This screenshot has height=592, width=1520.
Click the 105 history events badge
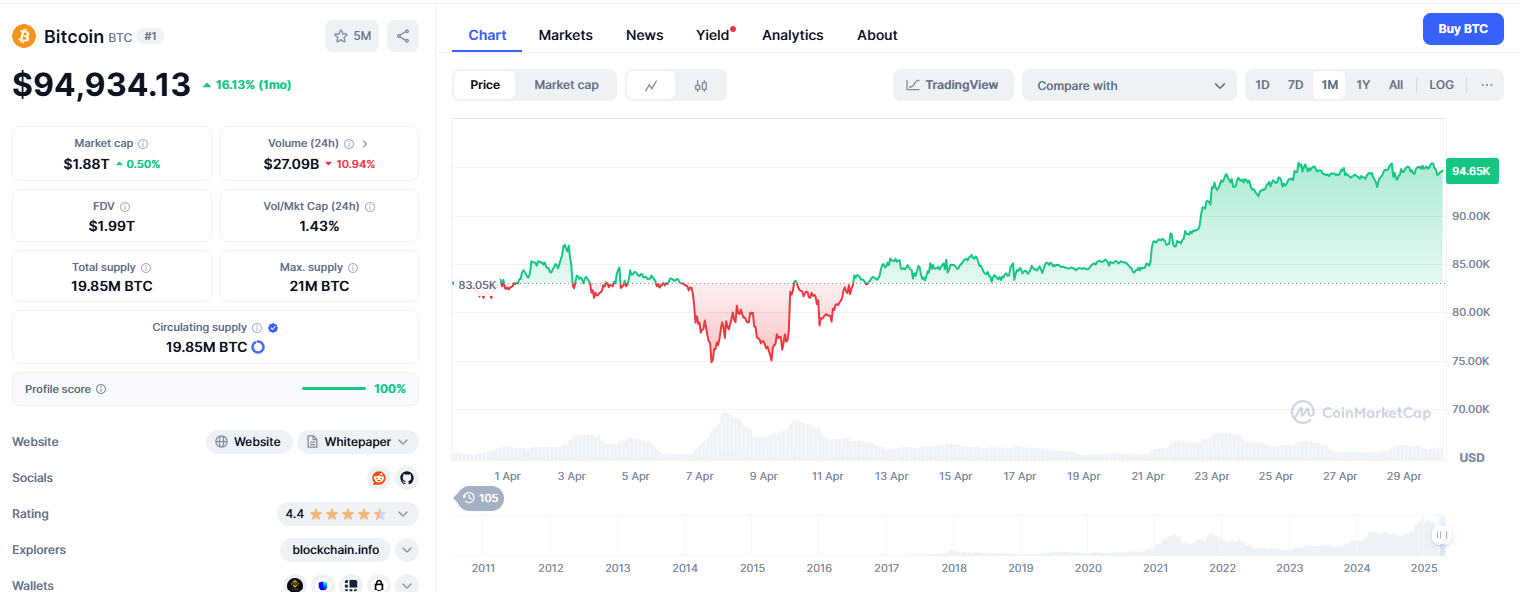click(x=480, y=498)
